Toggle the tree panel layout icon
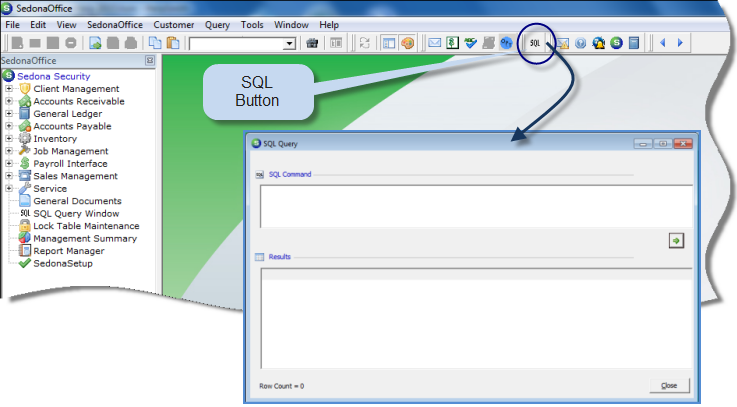 [x=389, y=43]
